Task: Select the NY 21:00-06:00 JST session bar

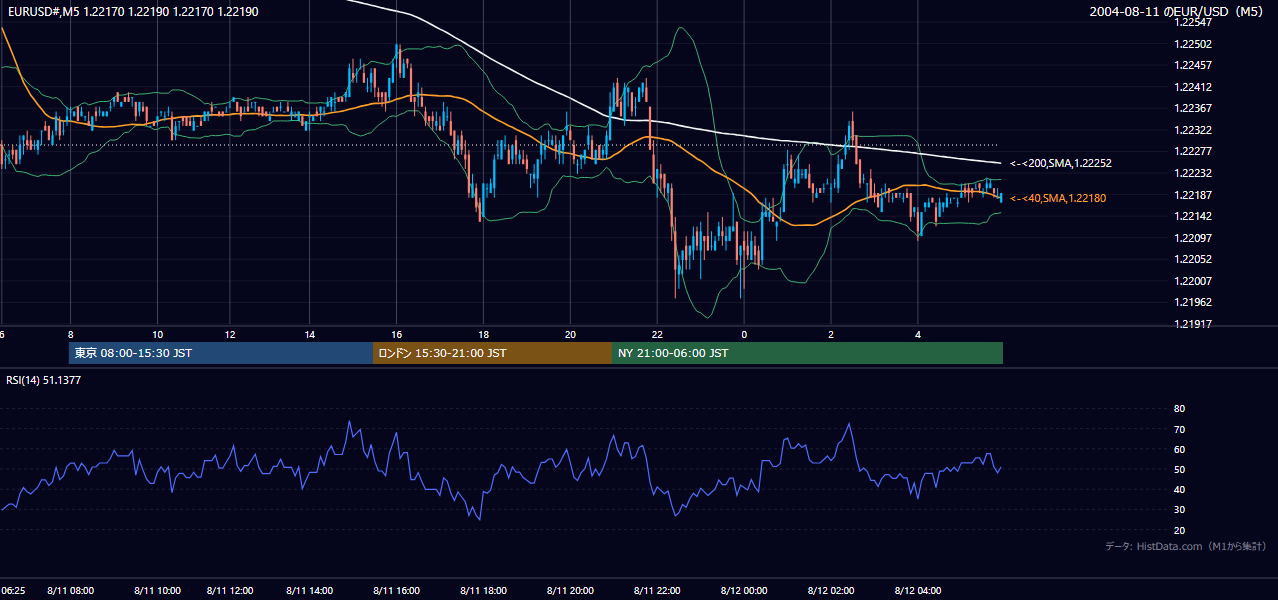Action: click(807, 353)
